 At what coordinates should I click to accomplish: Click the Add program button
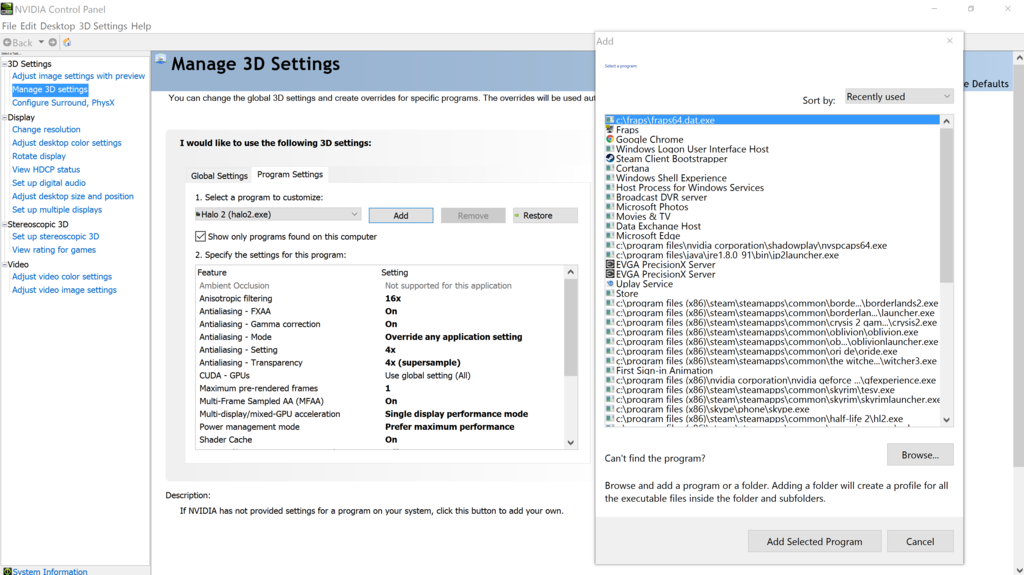(x=401, y=216)
